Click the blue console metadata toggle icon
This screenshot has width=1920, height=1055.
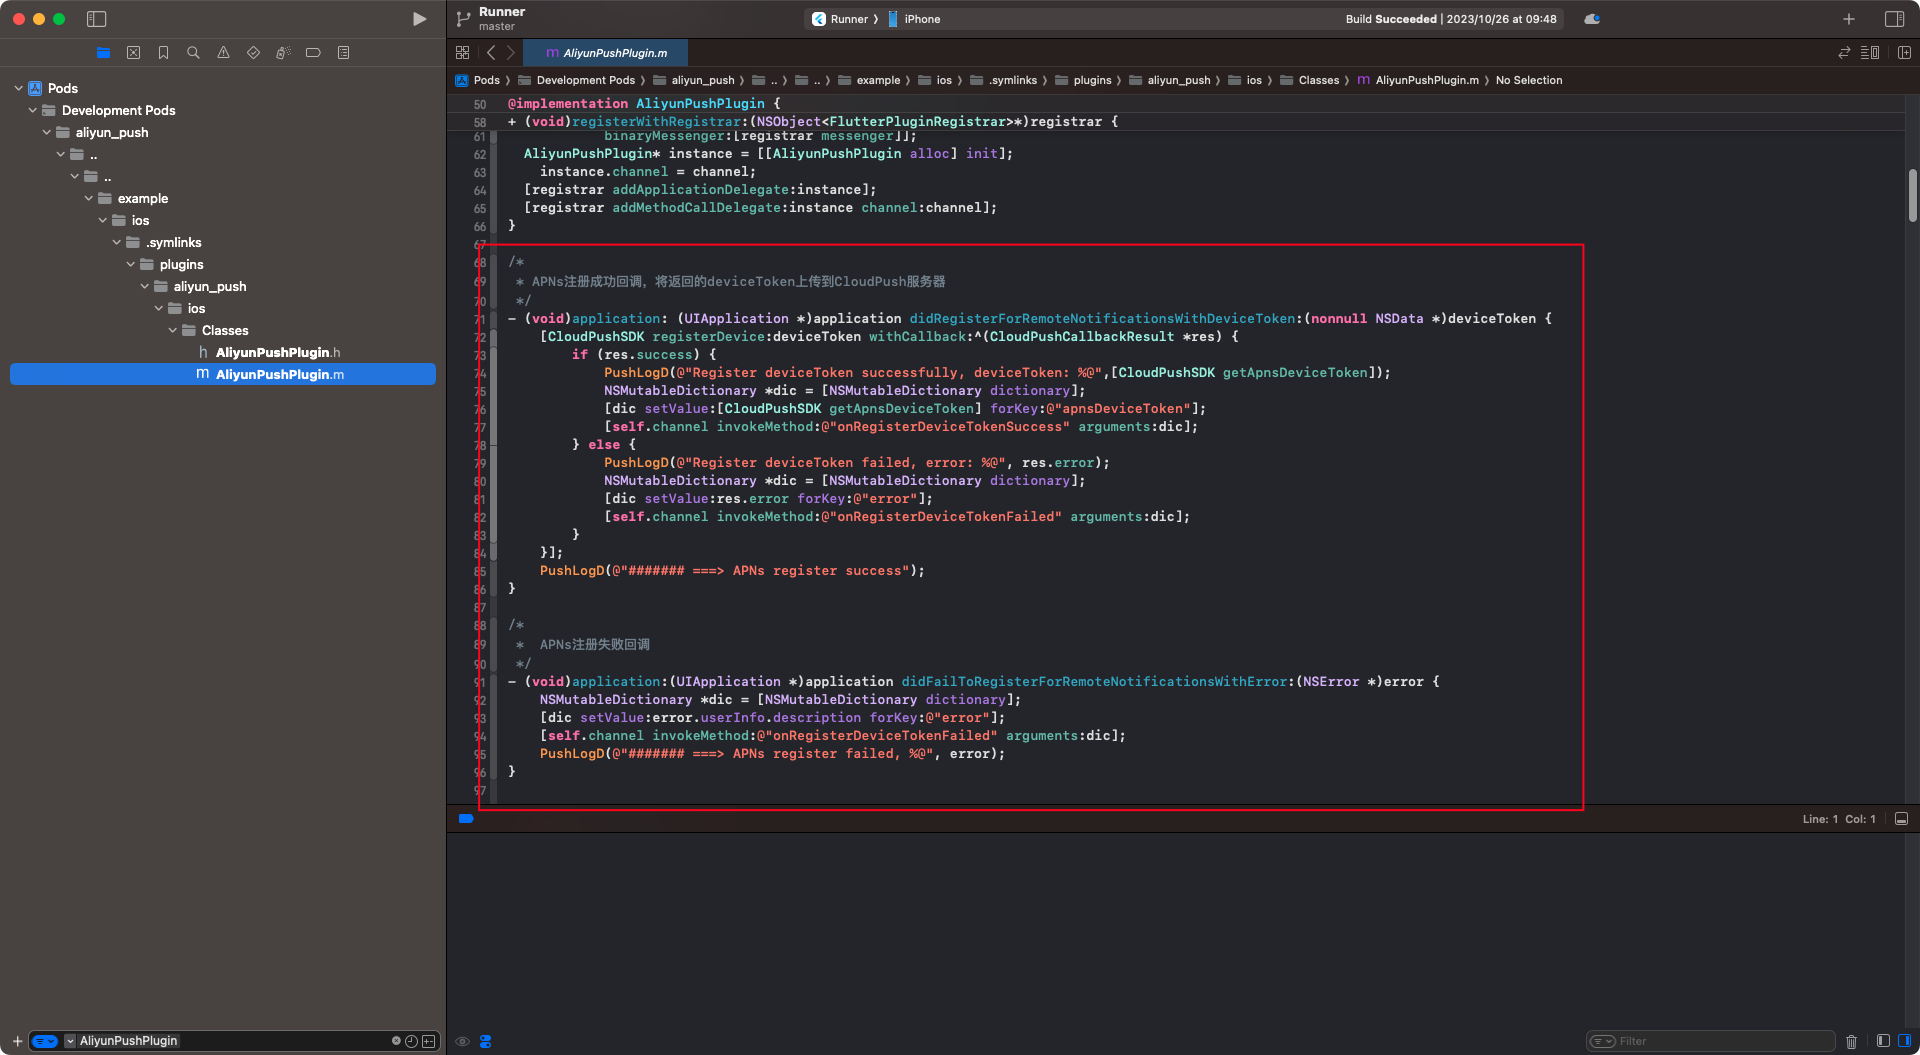[x=485, y=1041]
